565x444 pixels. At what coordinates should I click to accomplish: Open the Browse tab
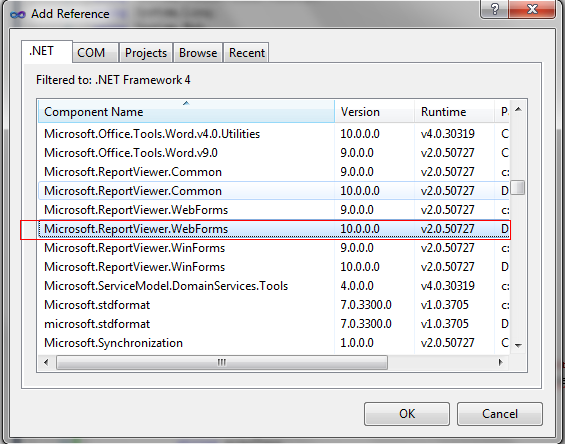coord(198,53)
